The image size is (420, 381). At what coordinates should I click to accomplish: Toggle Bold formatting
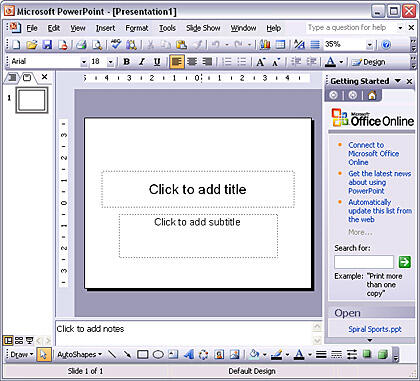click(x=126, y=62)
